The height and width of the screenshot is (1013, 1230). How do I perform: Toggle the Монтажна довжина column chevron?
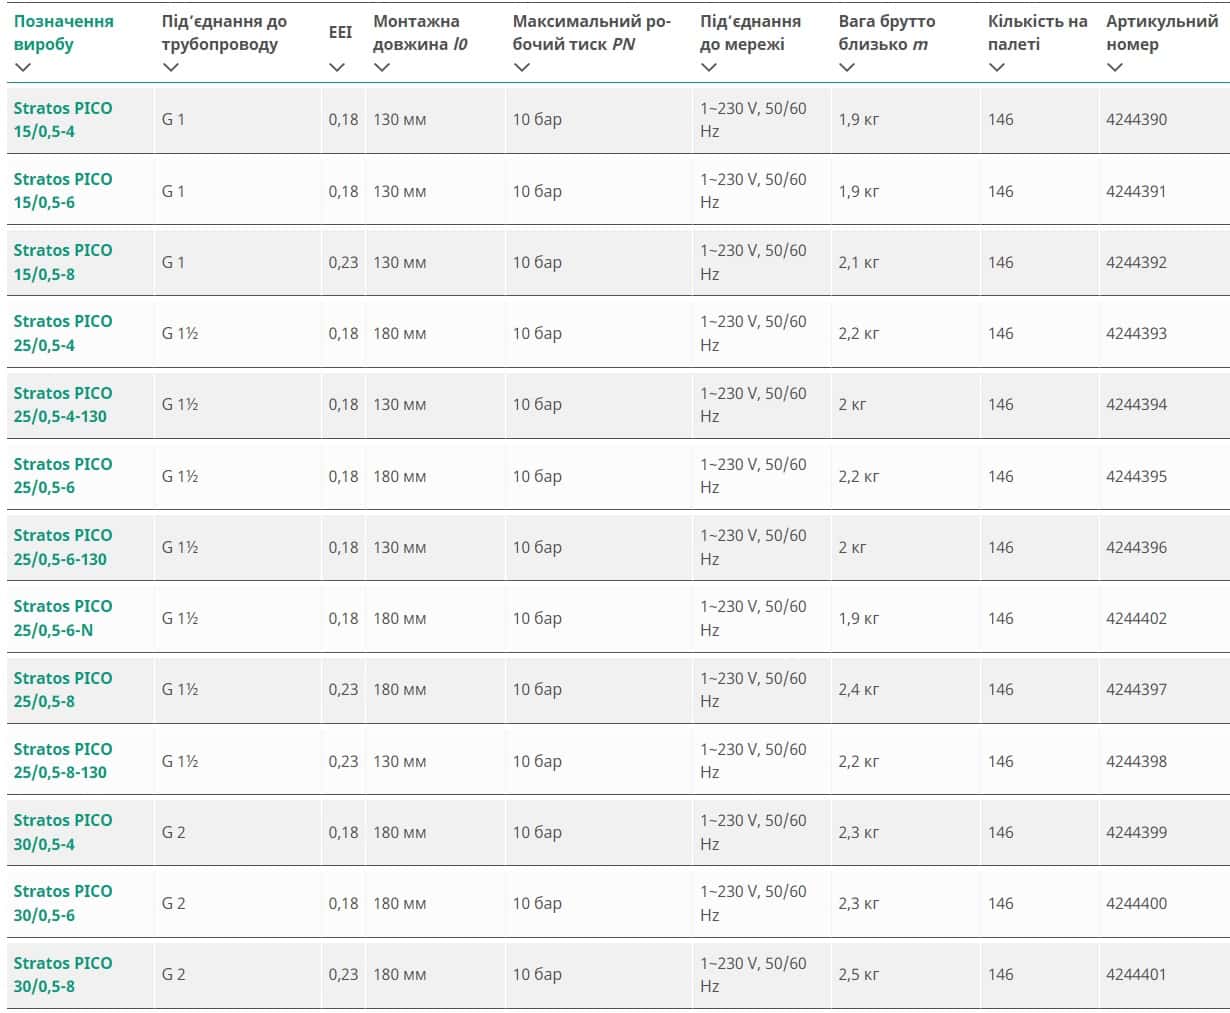pyautogui.click(x=382, y=67)
